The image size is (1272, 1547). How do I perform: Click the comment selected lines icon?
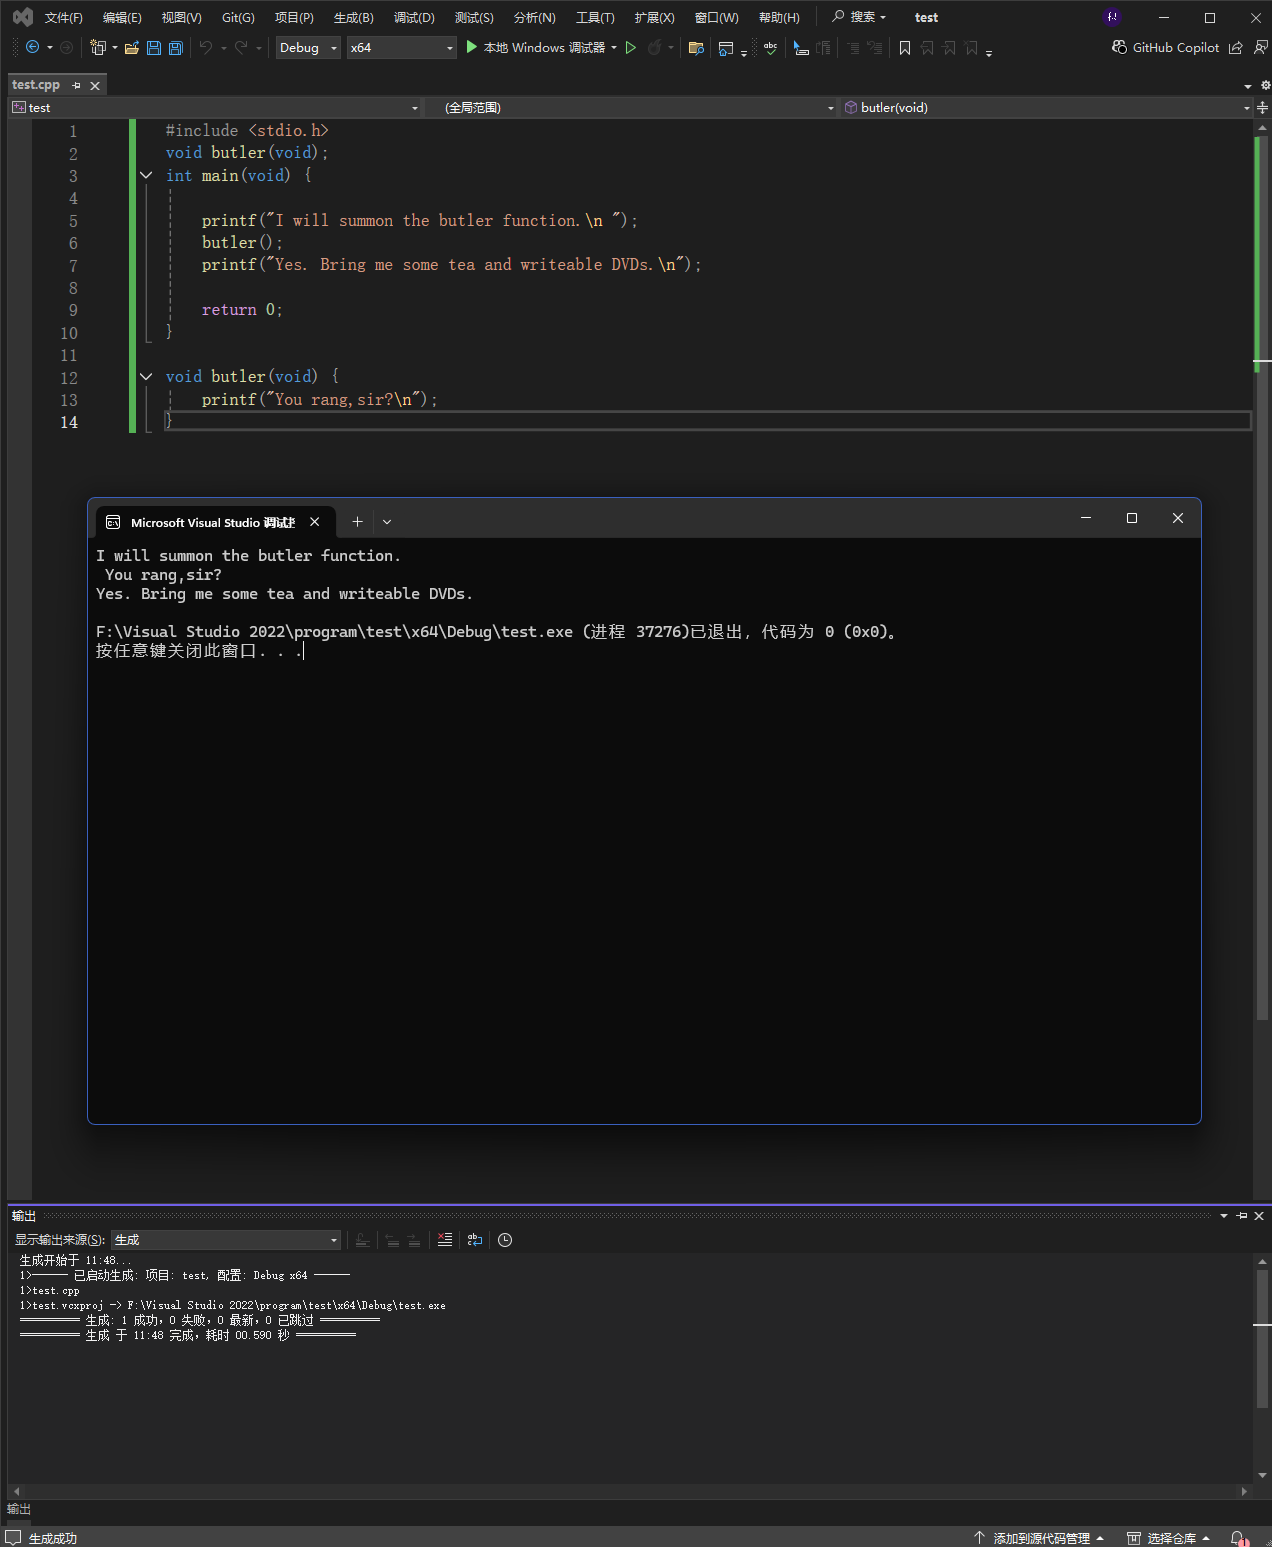pyautogui.click(x=853, y=47)
